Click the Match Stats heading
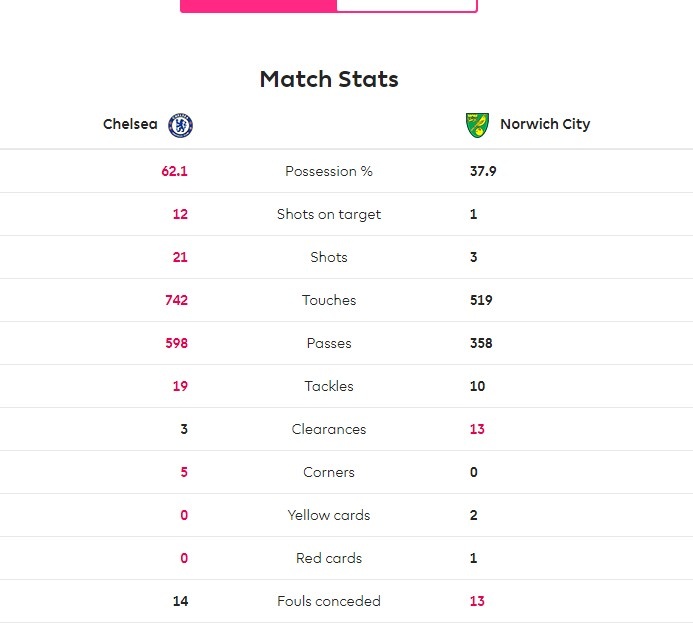 [329, 79]
